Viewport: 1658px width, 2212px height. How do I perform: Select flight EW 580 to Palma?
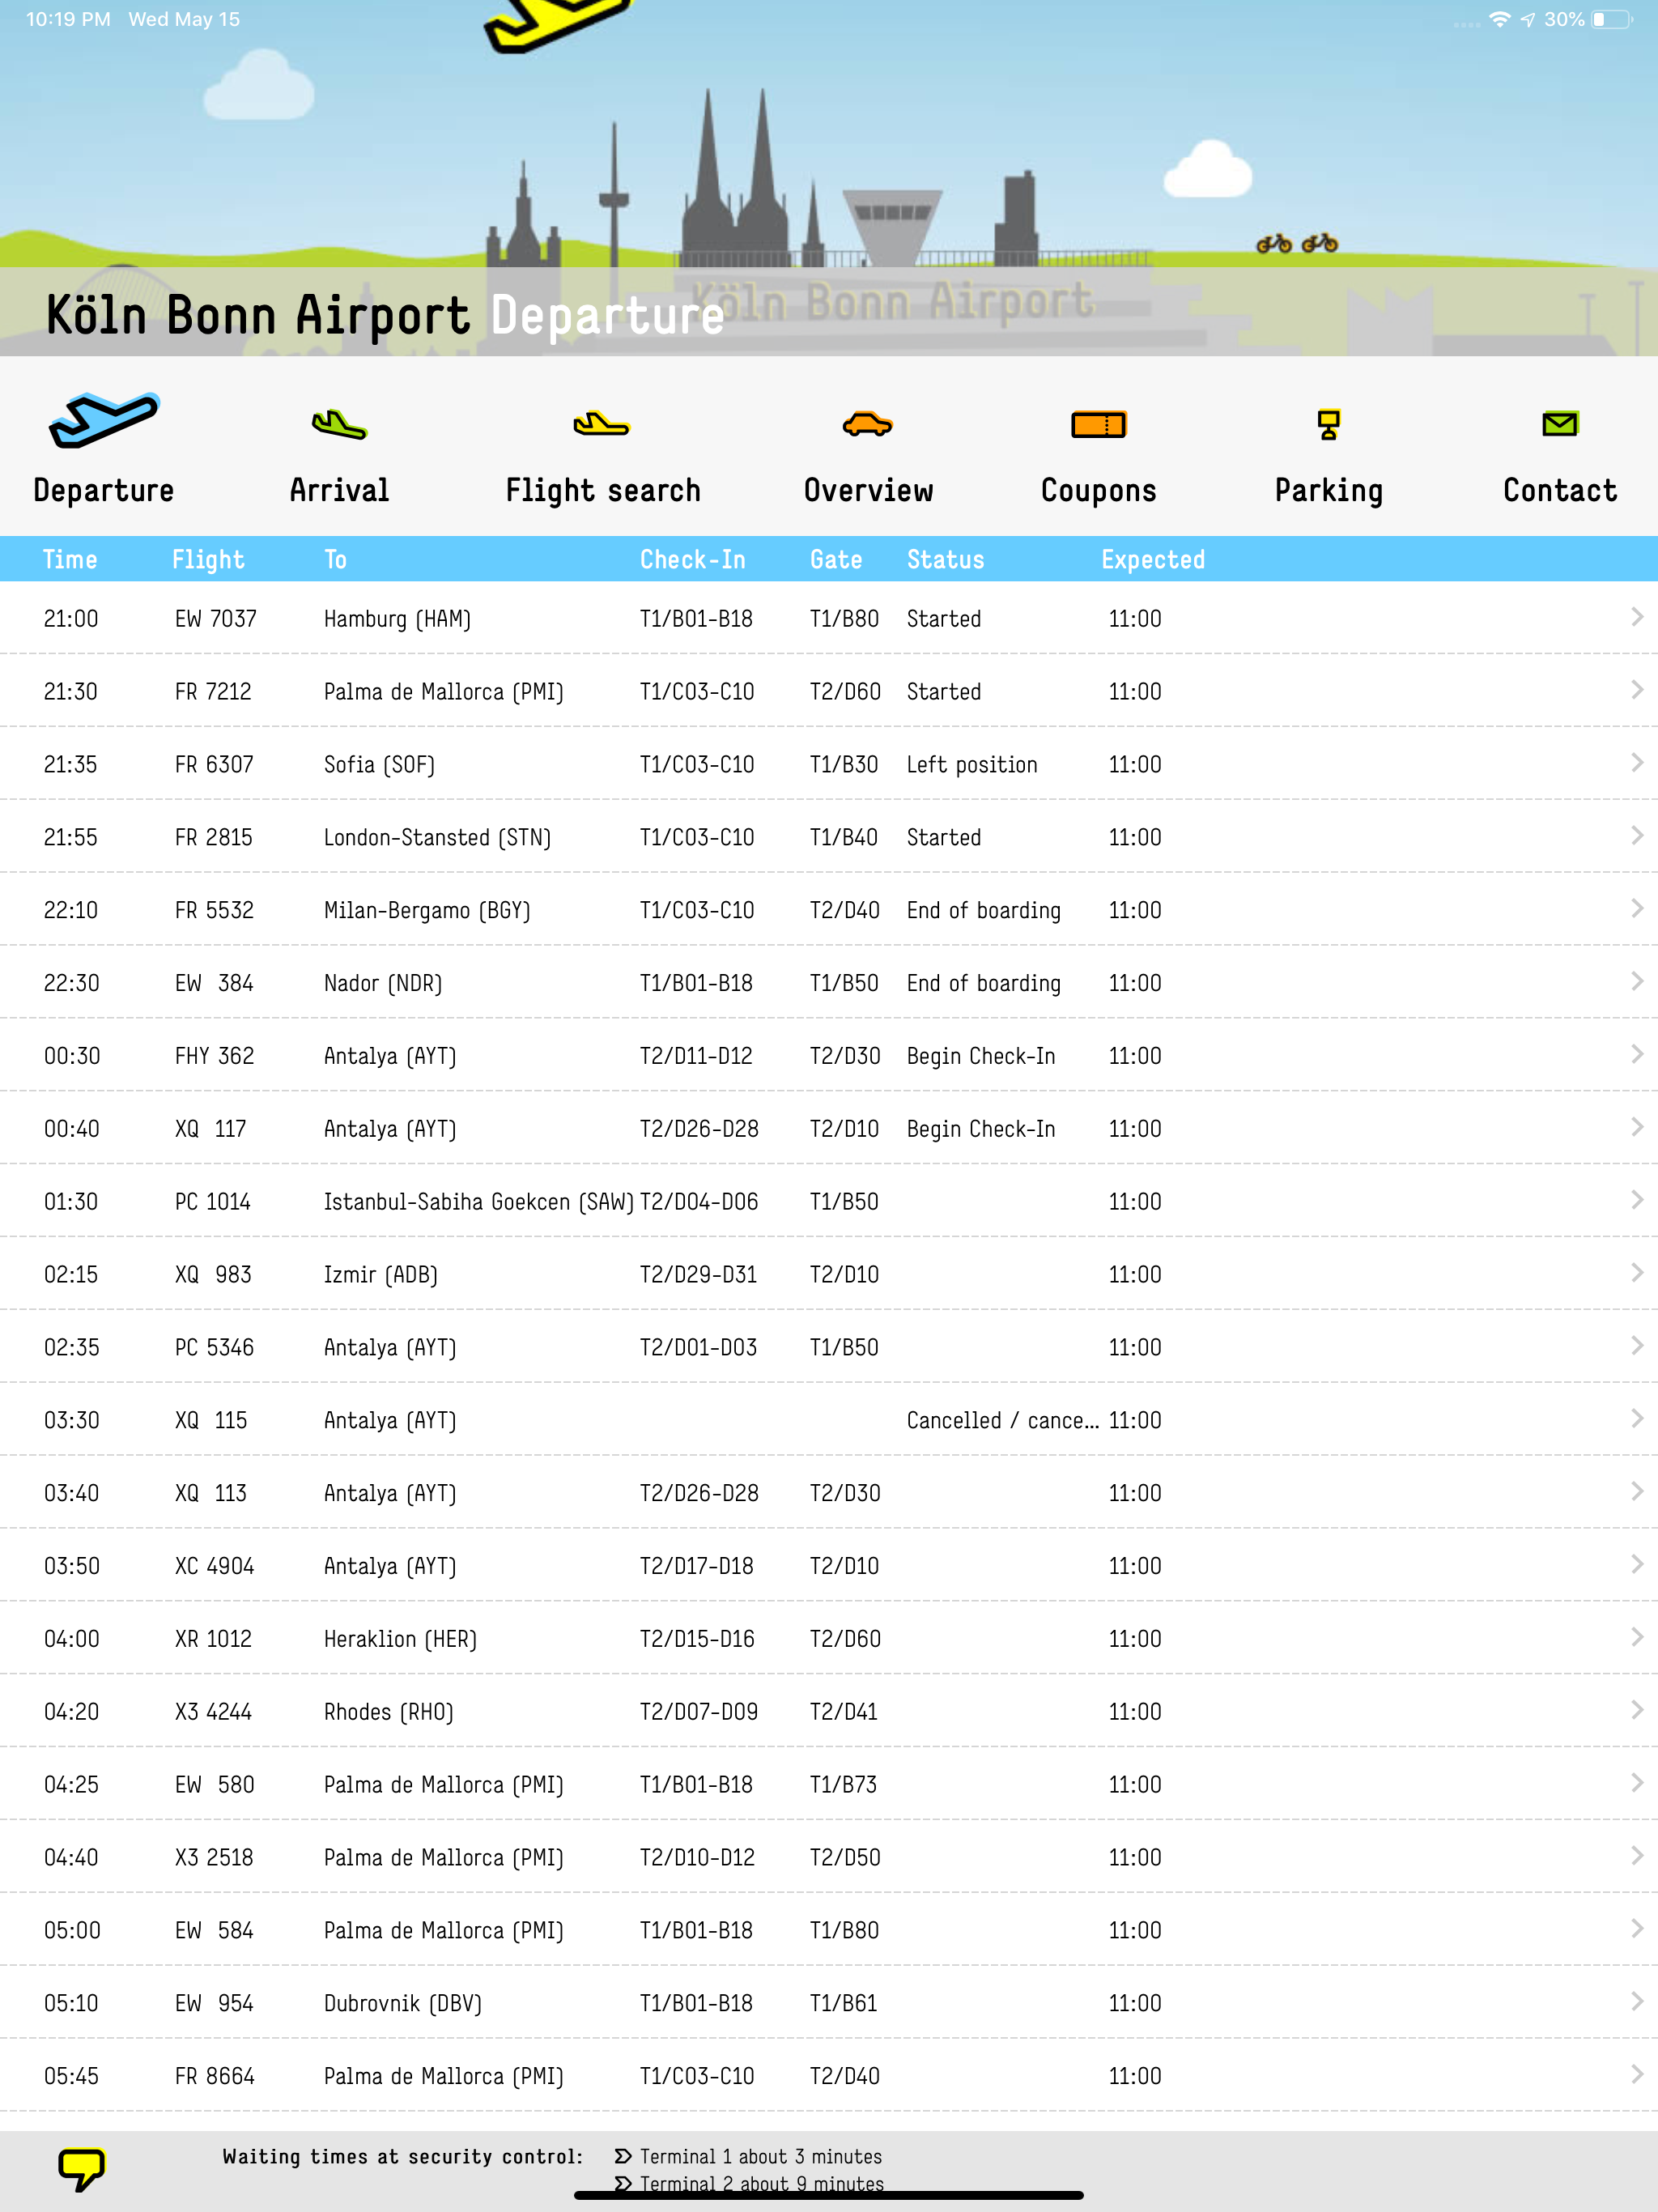(829, 1785)
